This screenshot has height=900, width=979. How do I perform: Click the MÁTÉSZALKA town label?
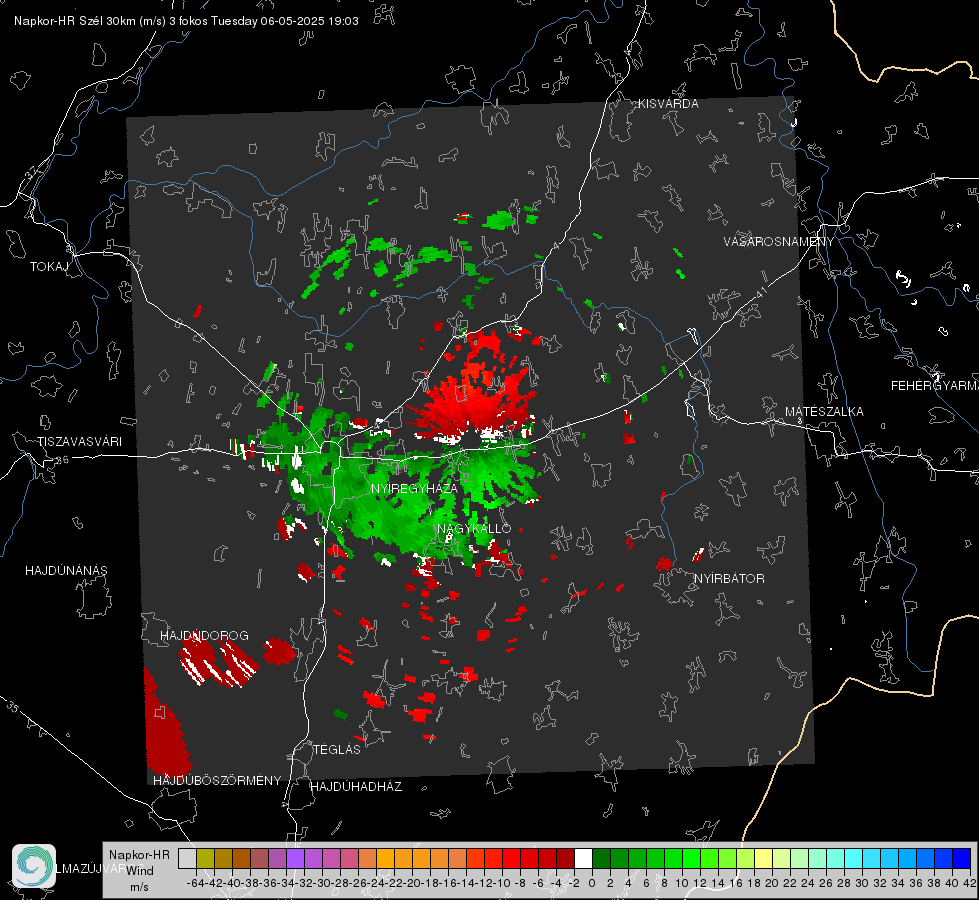[x=824, y=412]
